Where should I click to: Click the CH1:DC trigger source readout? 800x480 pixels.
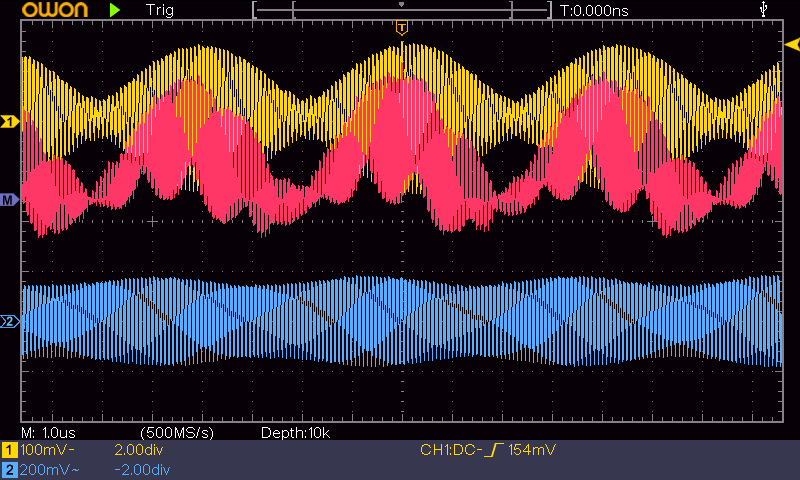[x=450, y=451]
